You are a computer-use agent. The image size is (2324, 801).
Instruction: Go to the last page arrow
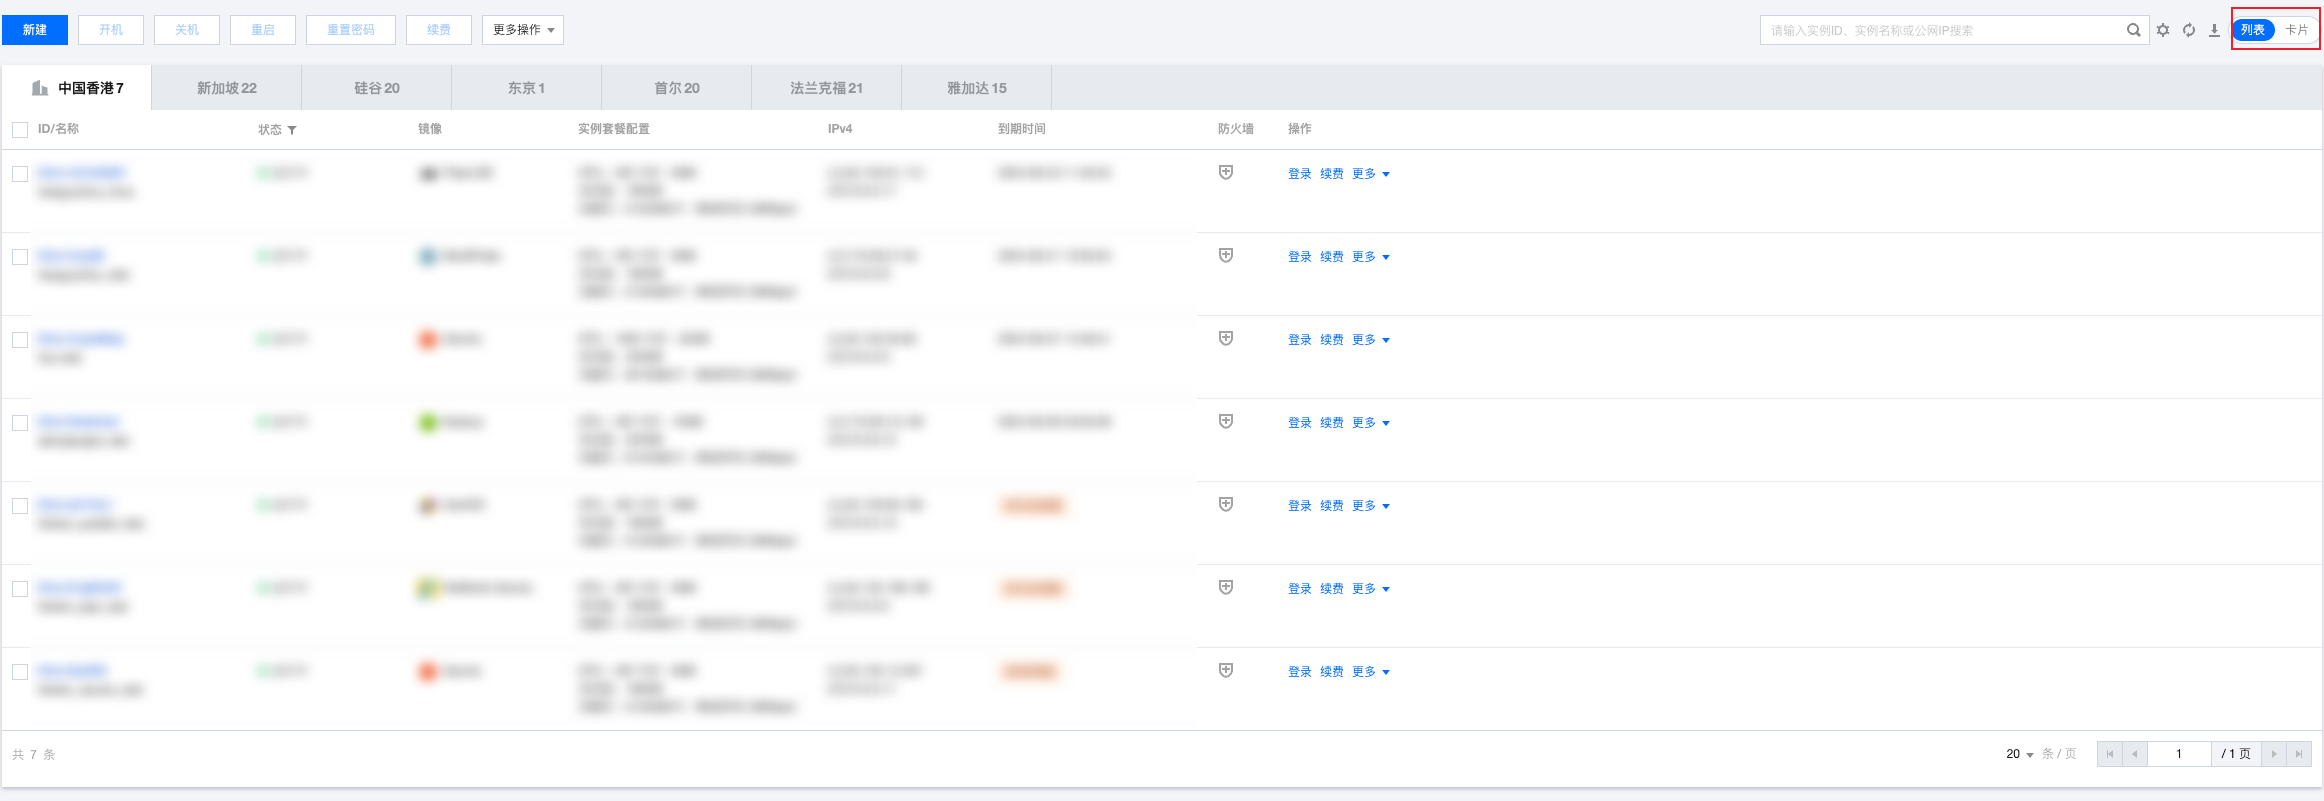click(x=2299, y=754)
